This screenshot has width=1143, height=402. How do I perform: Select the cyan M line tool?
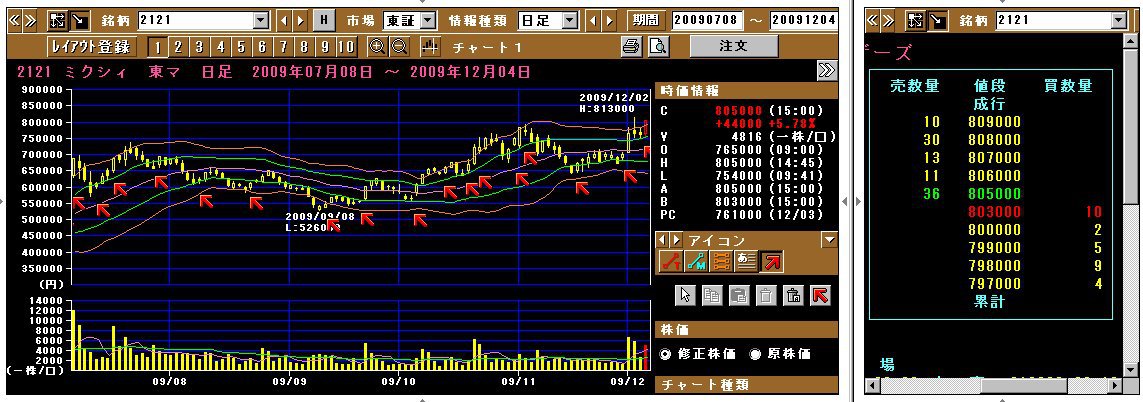tap(696, 260)
